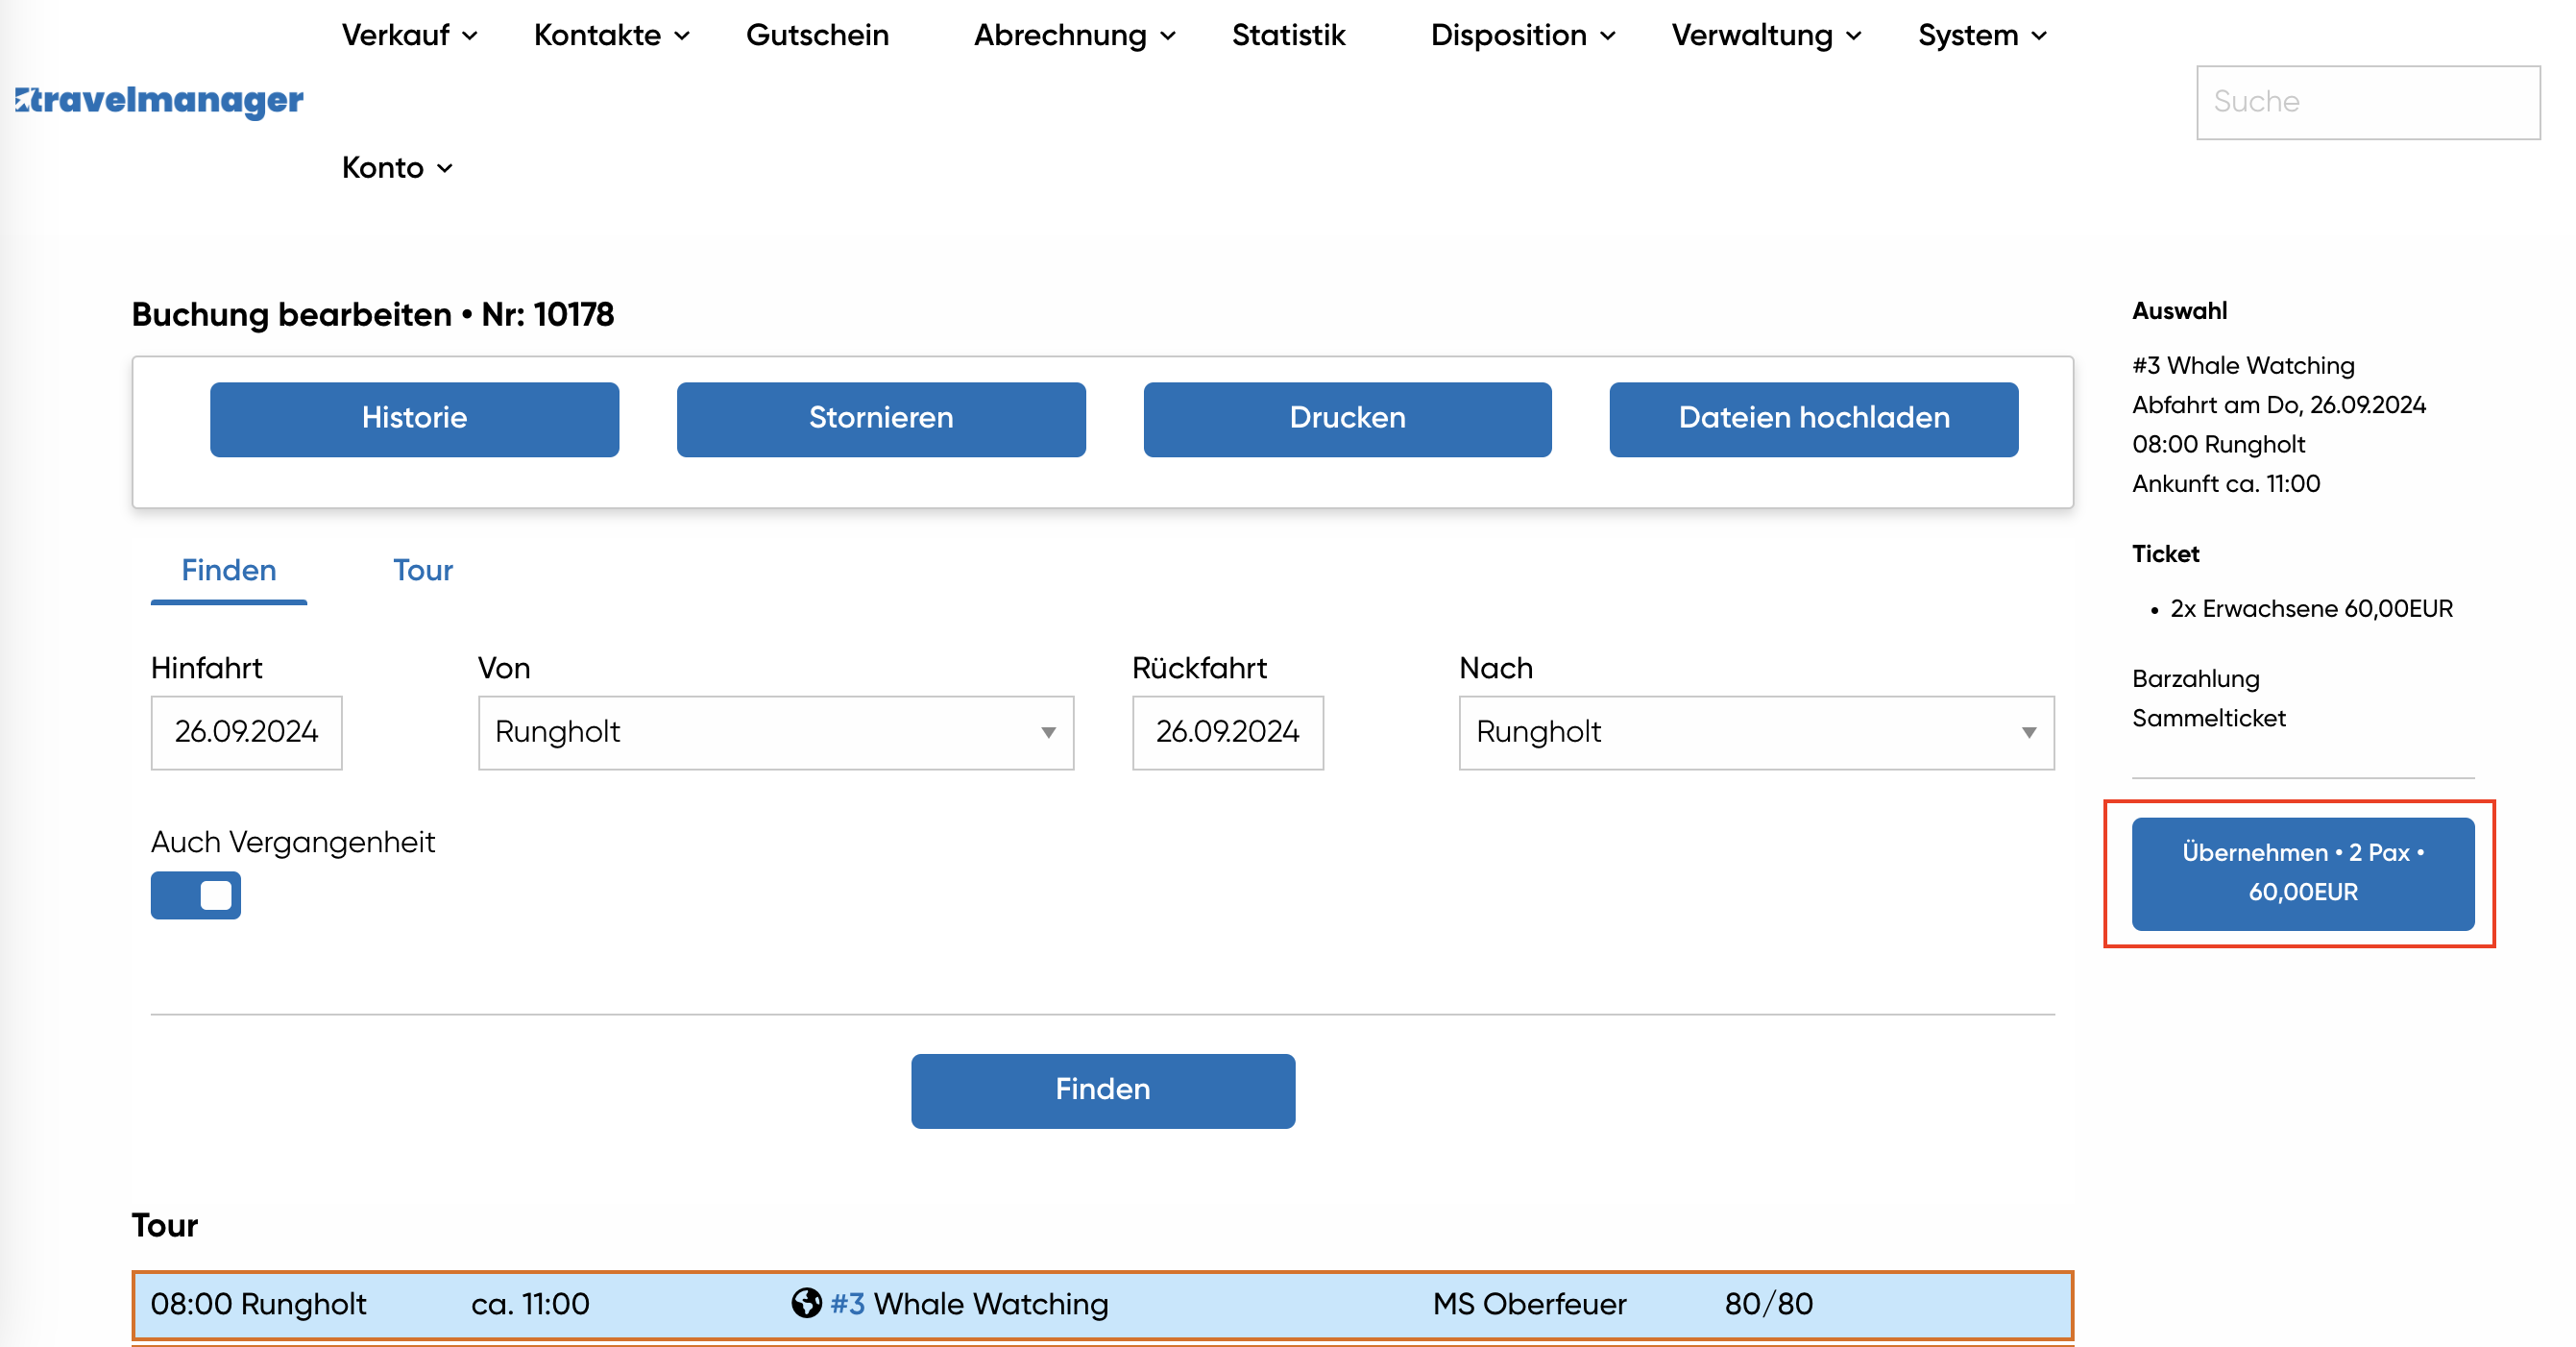Select the 08:00 Rungholt tour row
The height and width of the screenshot is (1347, 2576).
(x=1102, y=1304)
